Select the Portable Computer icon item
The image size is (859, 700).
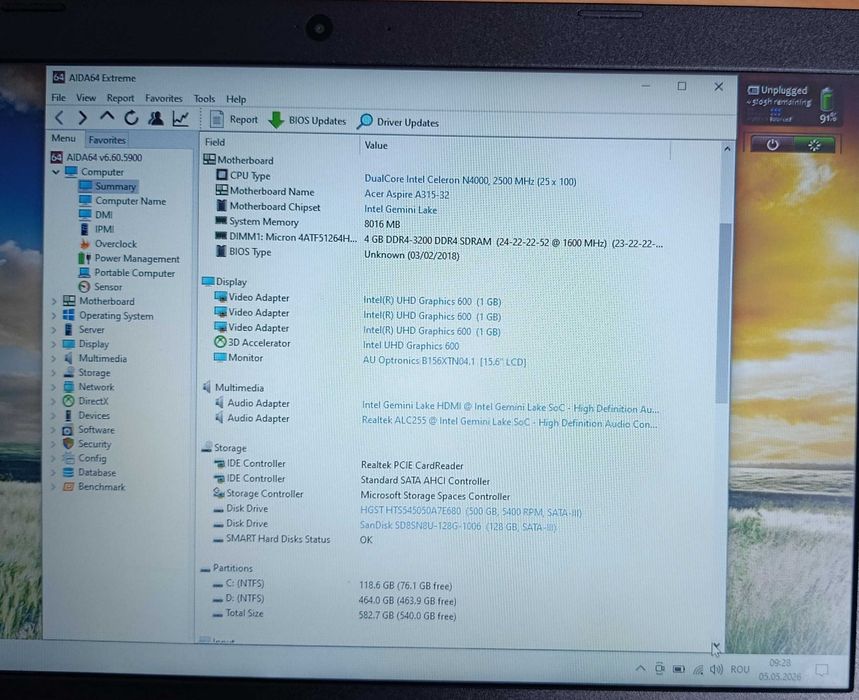pos(84,272)
